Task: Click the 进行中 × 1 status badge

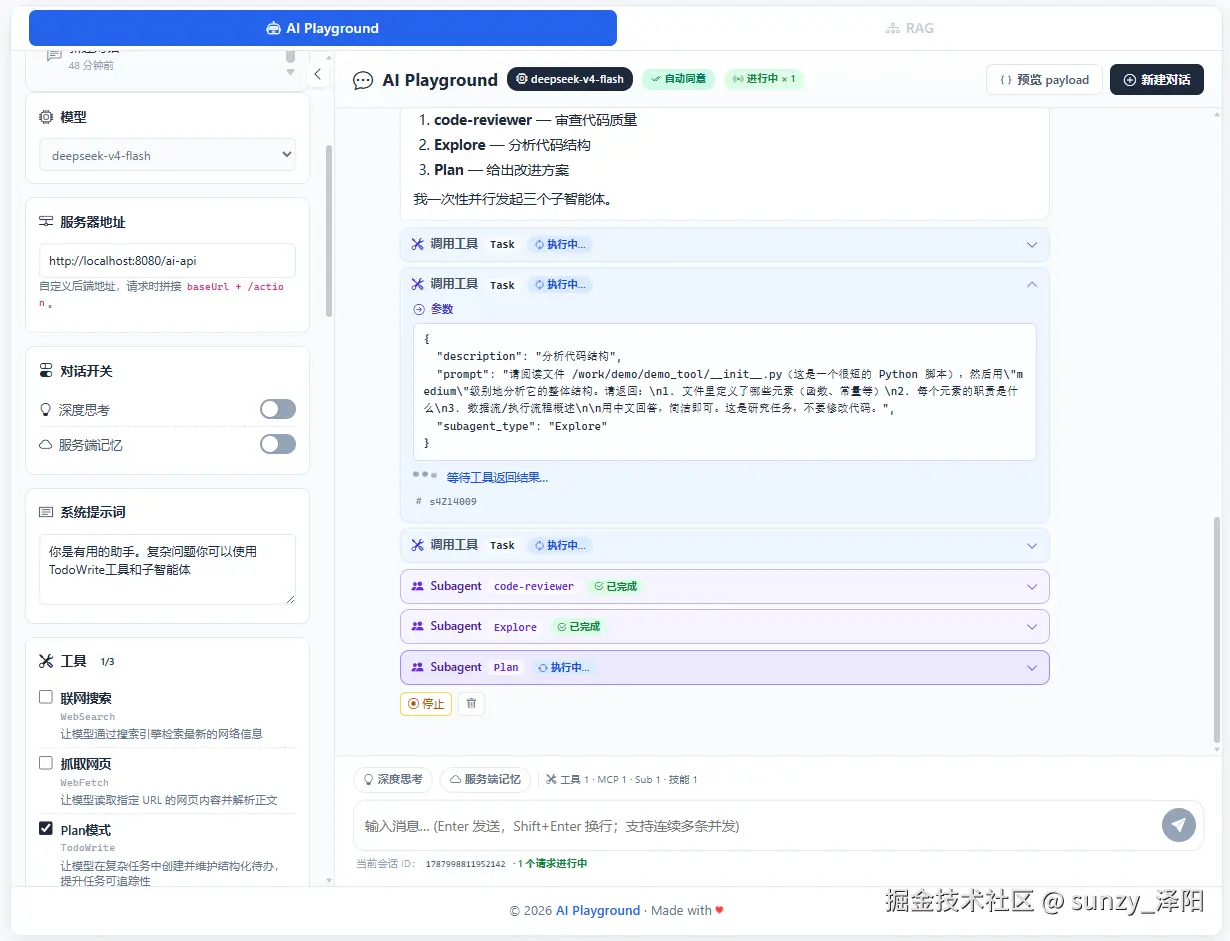Action: coord(764,79)
